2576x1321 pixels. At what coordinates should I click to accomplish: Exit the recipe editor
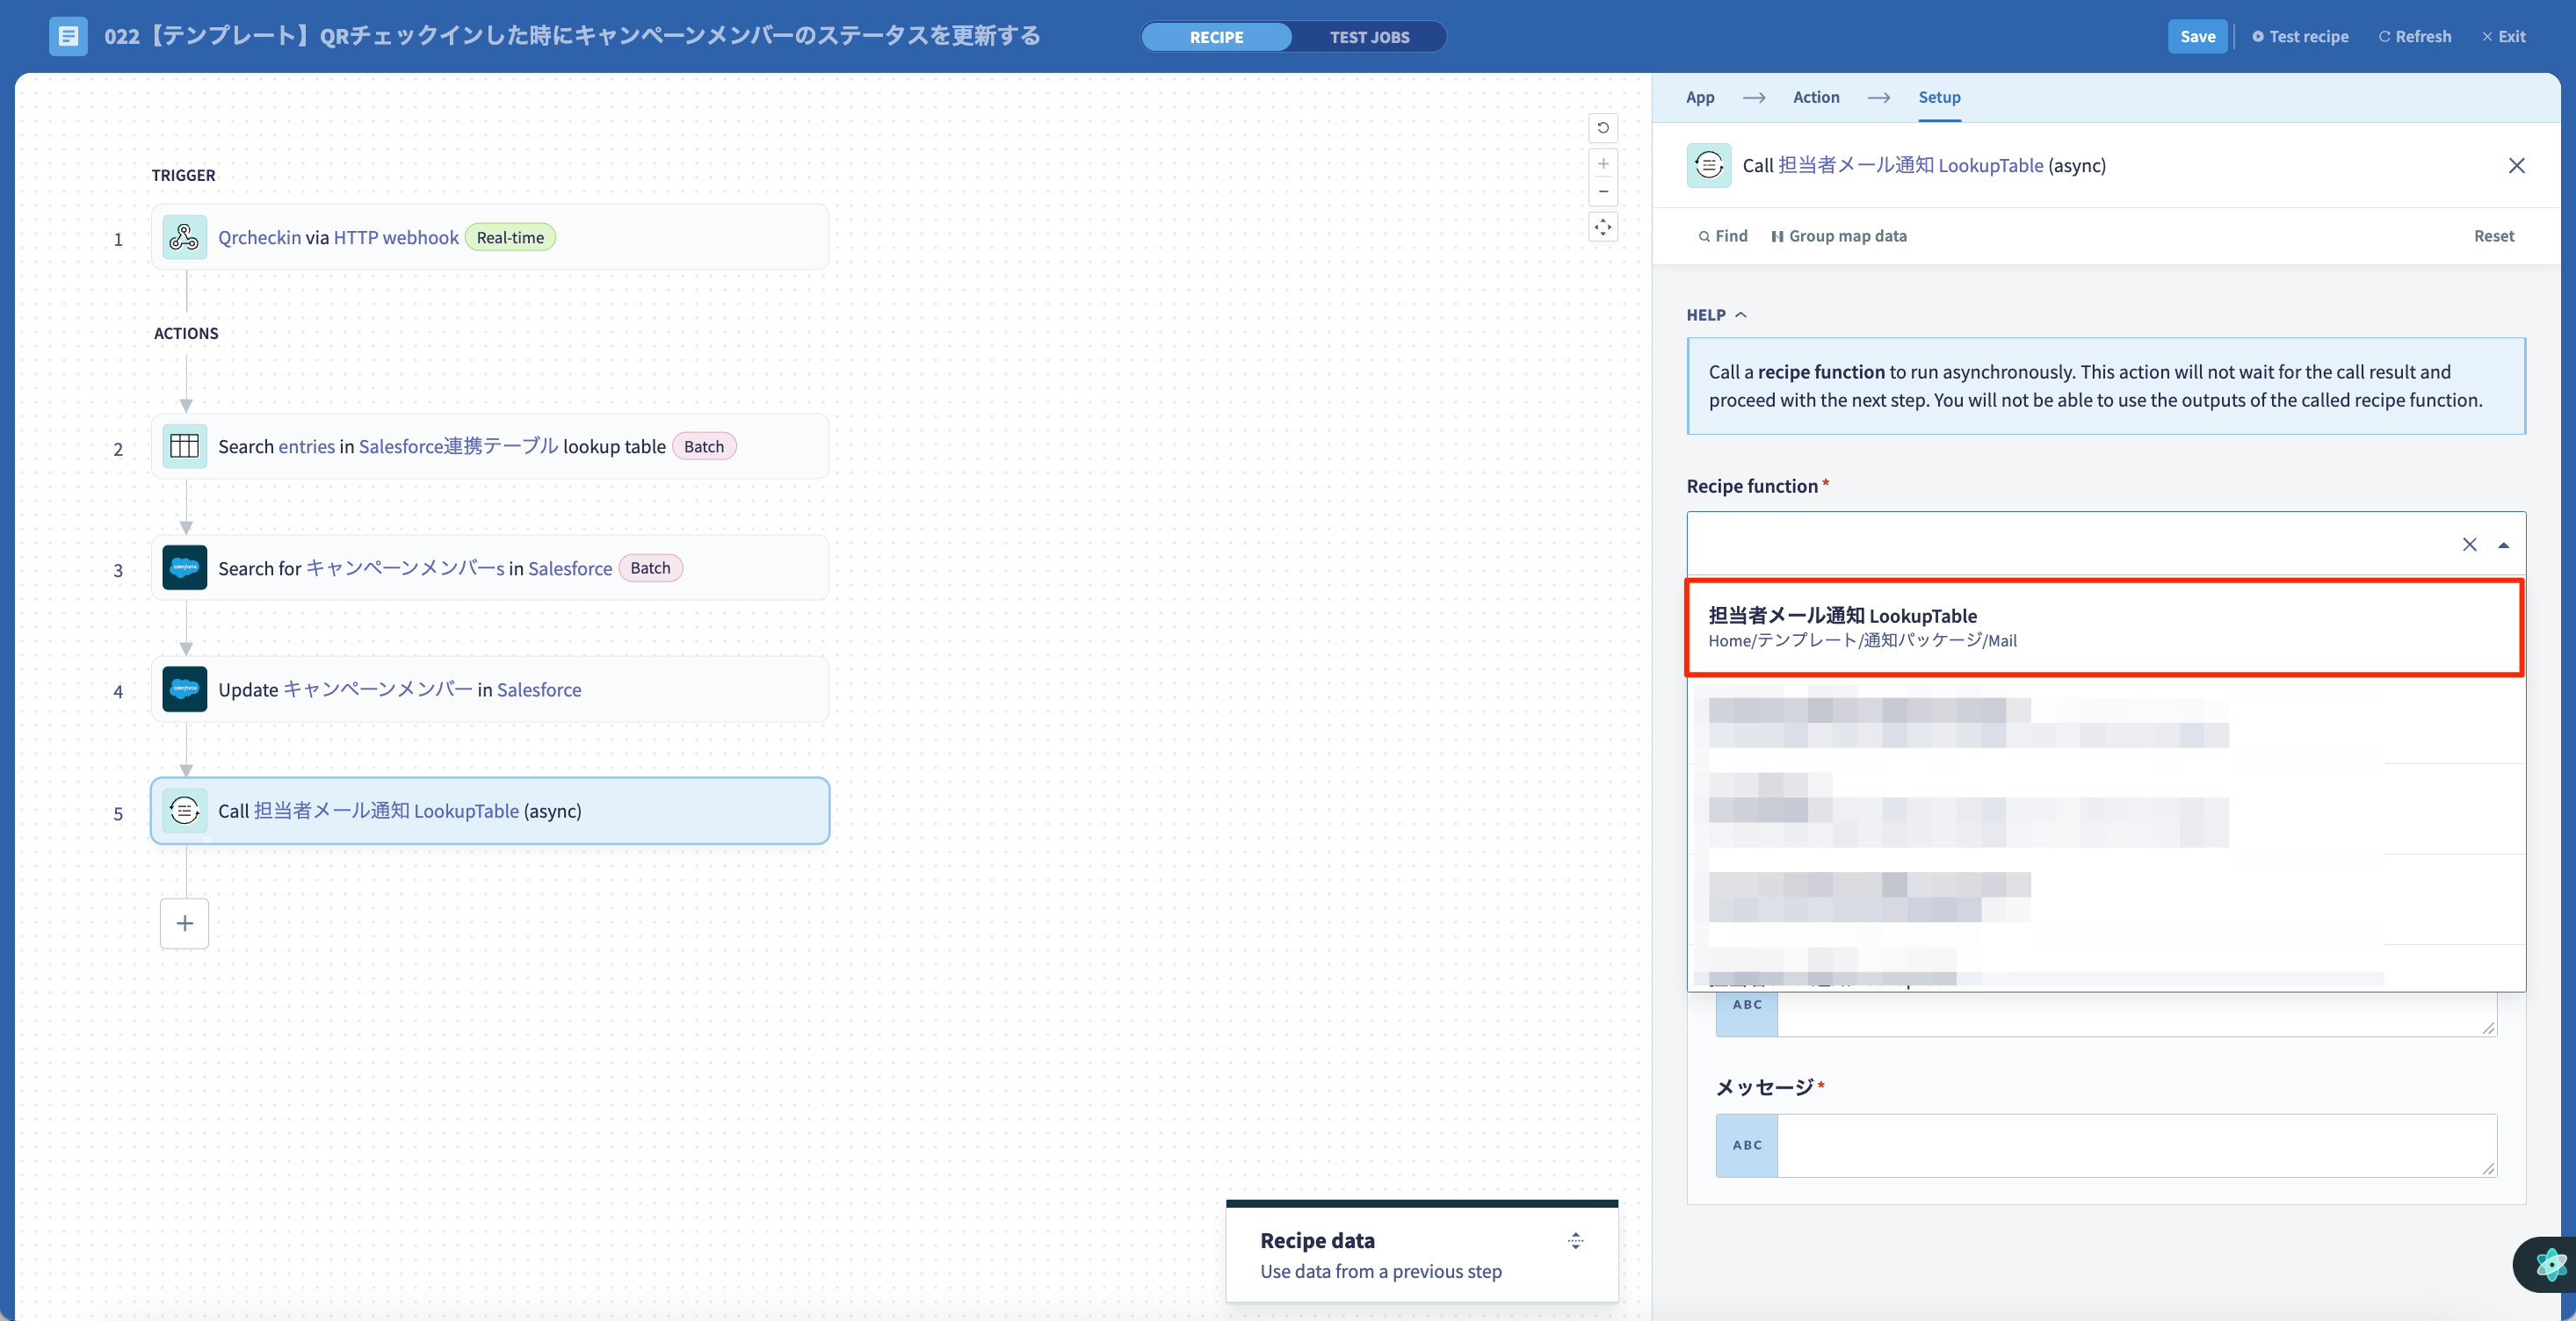2503,36
